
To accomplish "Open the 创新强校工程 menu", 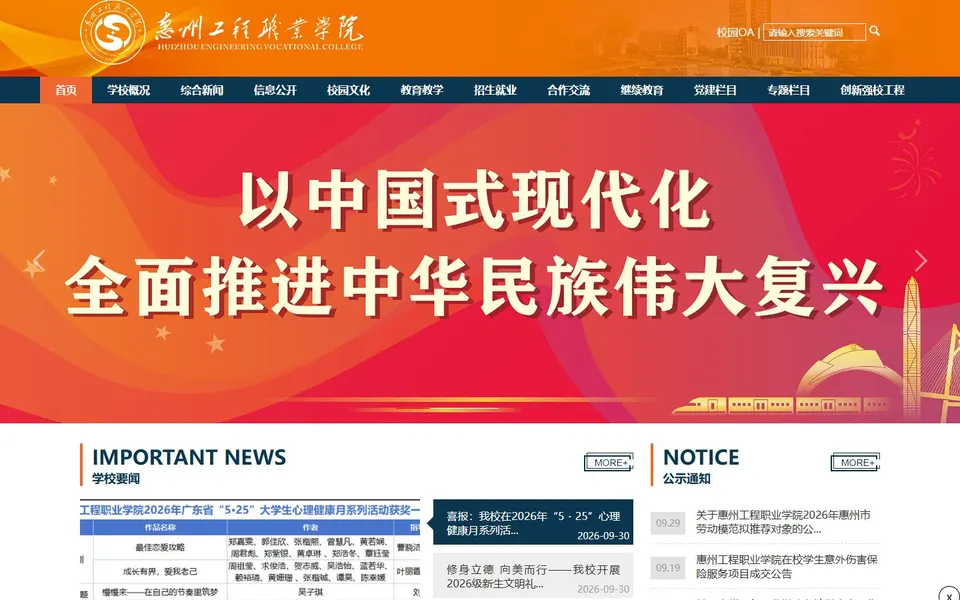I will pyautogui.click(x=872, y=90).
